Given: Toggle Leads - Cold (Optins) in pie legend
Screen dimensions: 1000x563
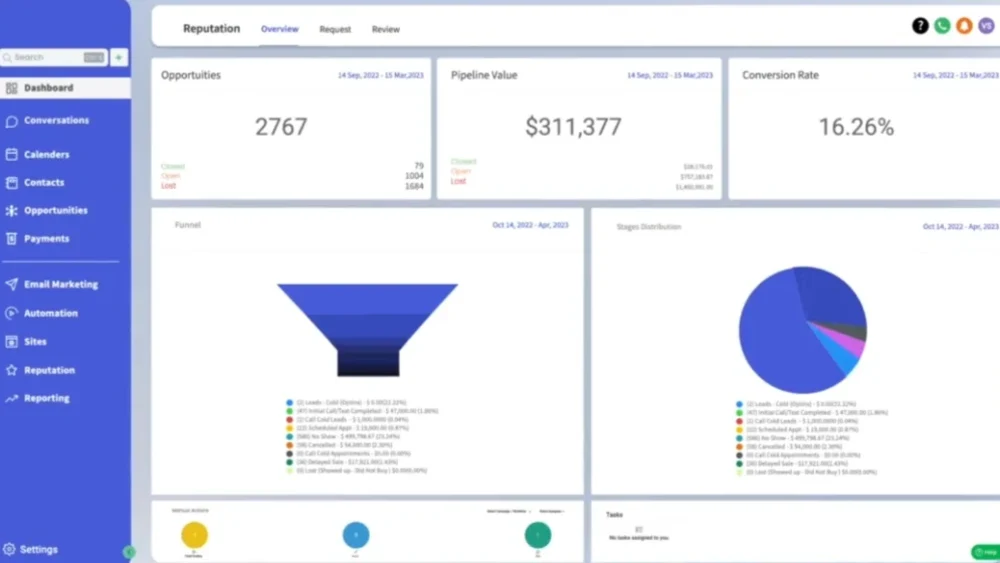Looking at the screenshot, I should [x=796, y=404].
